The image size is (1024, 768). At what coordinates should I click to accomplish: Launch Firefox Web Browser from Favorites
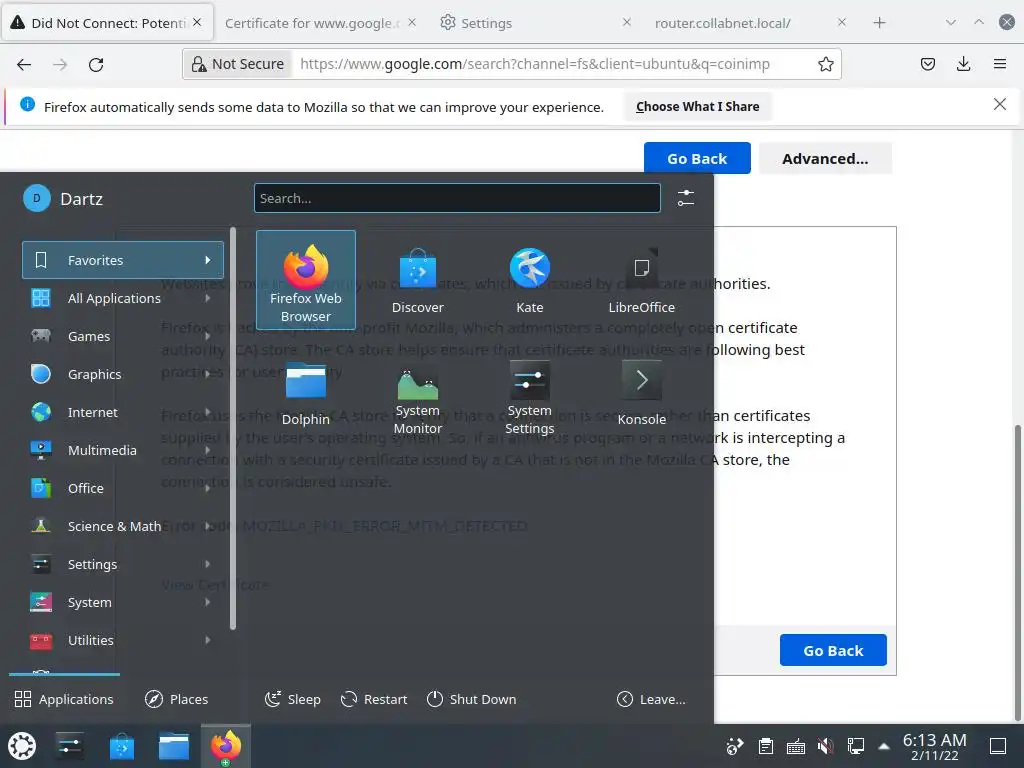pos(306,280)
